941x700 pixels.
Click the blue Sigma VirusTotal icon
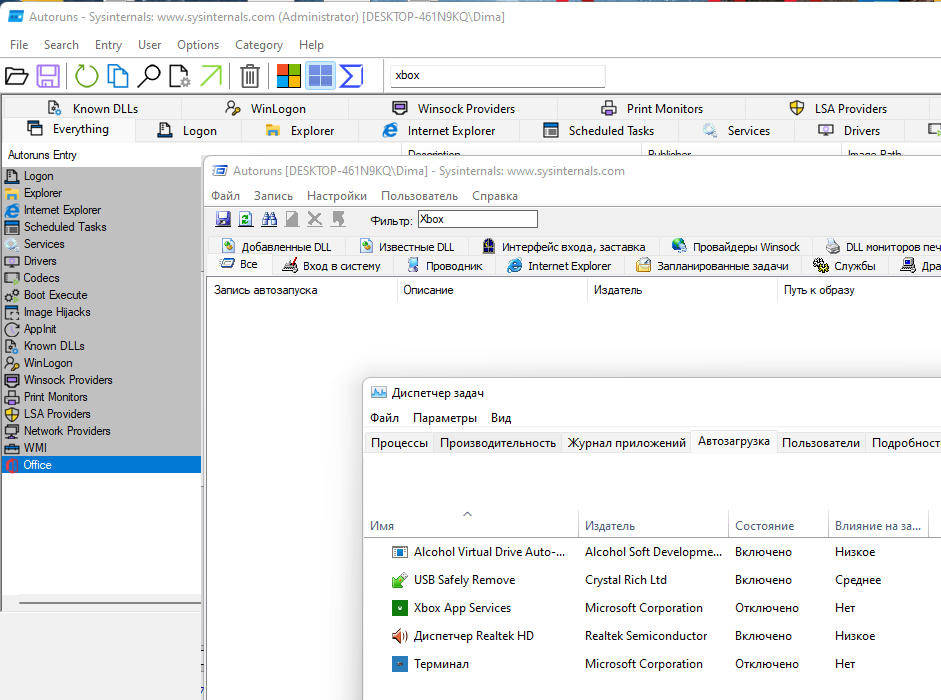351,76
